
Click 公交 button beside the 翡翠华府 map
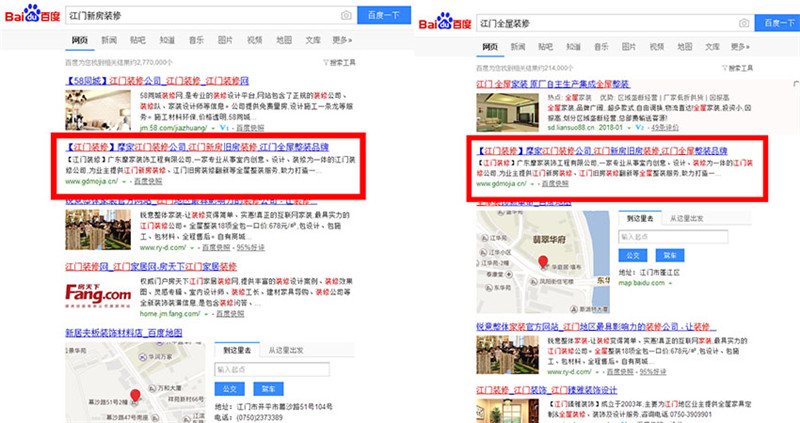(633, 255)
